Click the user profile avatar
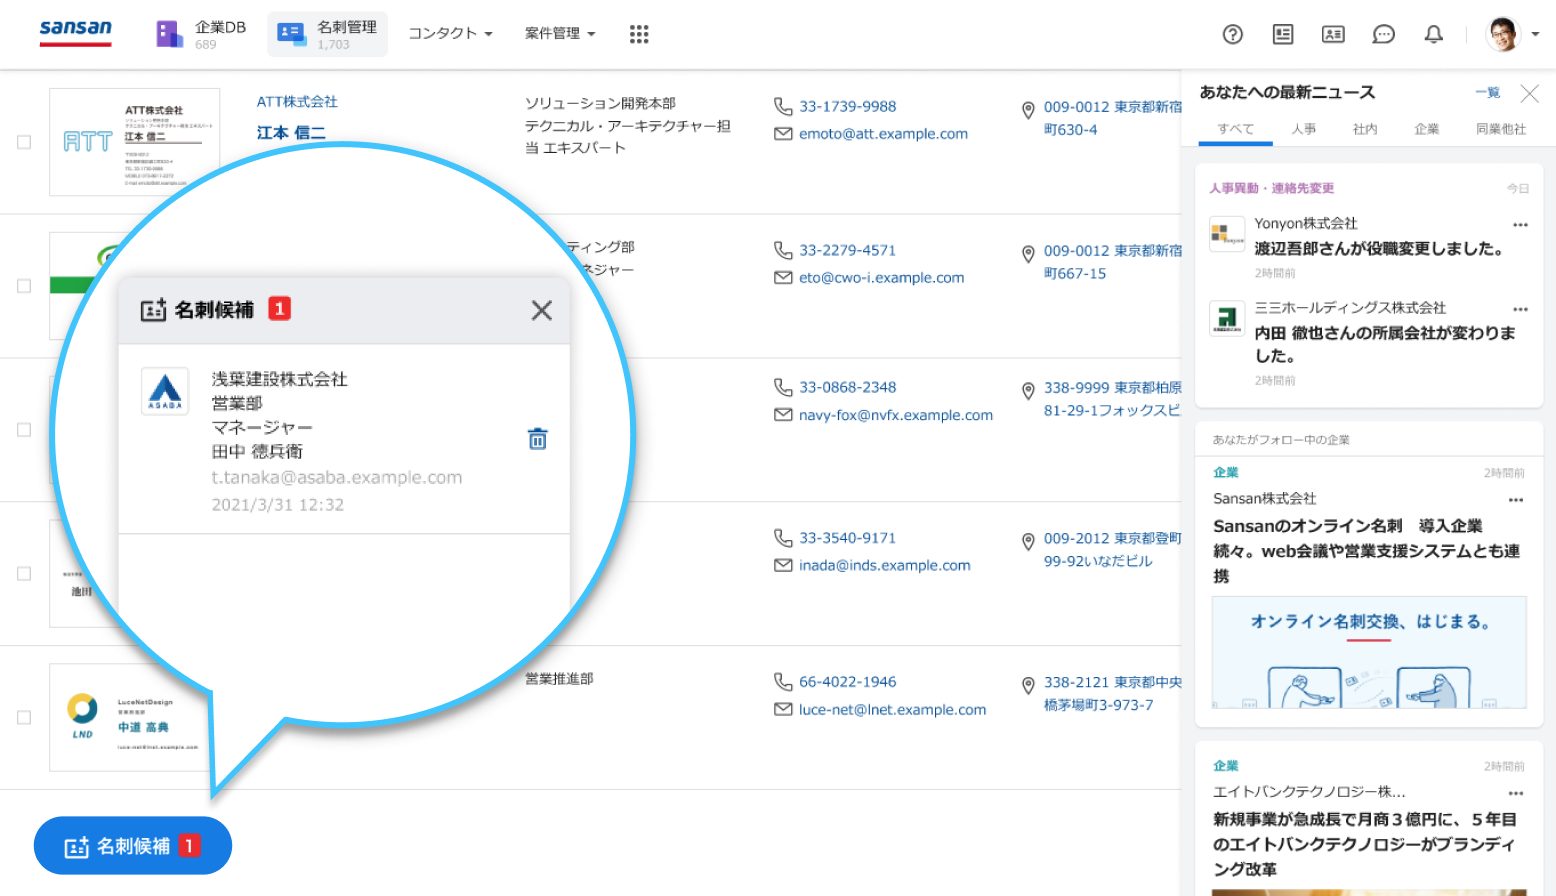Screen dimensions: 1556x896 click(1503, 34)
